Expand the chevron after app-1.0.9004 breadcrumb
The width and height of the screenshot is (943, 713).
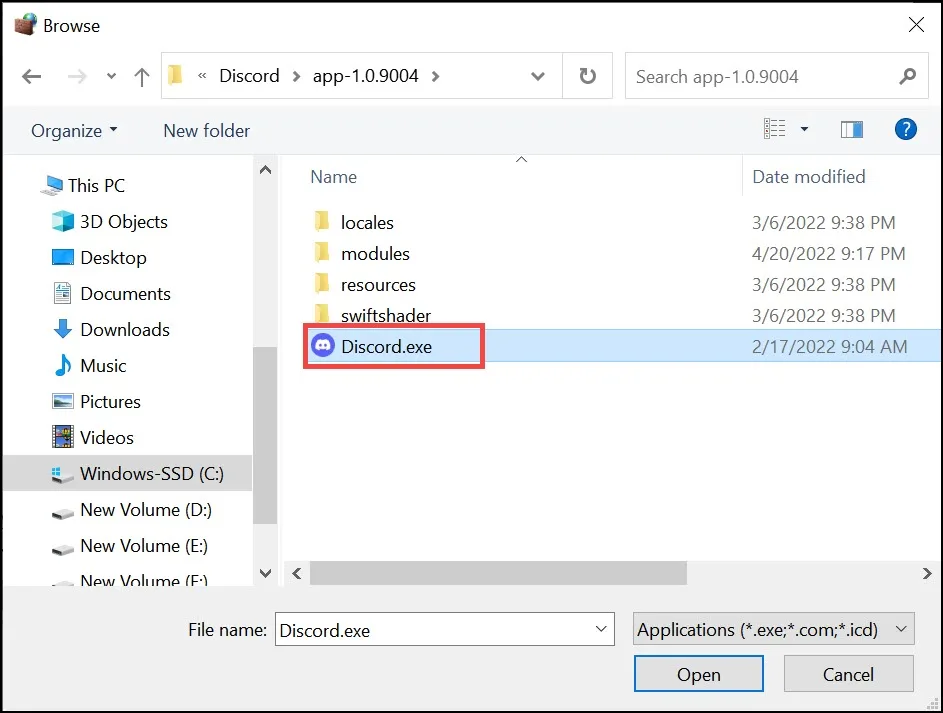click(435, 76)
